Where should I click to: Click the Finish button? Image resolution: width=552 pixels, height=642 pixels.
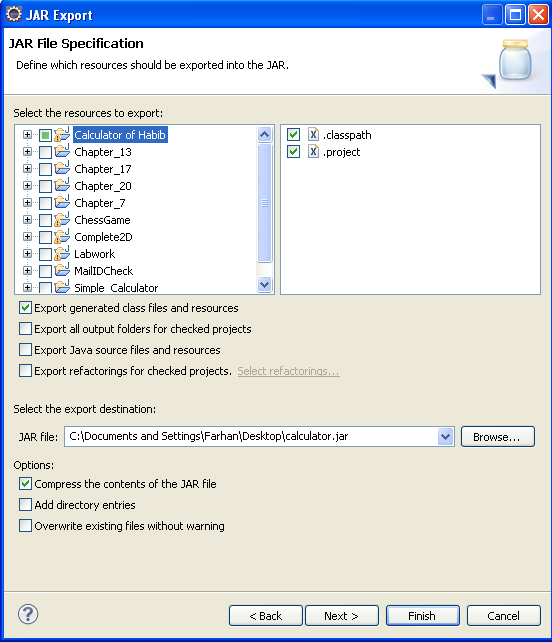coord(422,616)
